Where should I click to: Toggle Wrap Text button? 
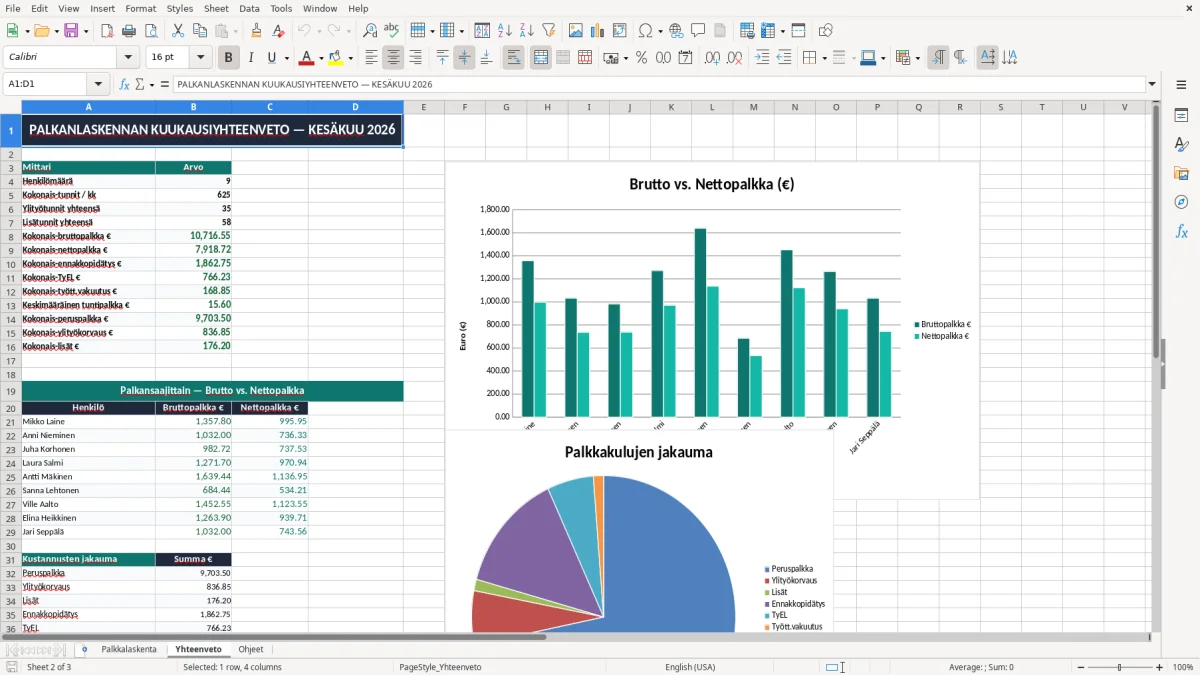click(x=513, y=57)
